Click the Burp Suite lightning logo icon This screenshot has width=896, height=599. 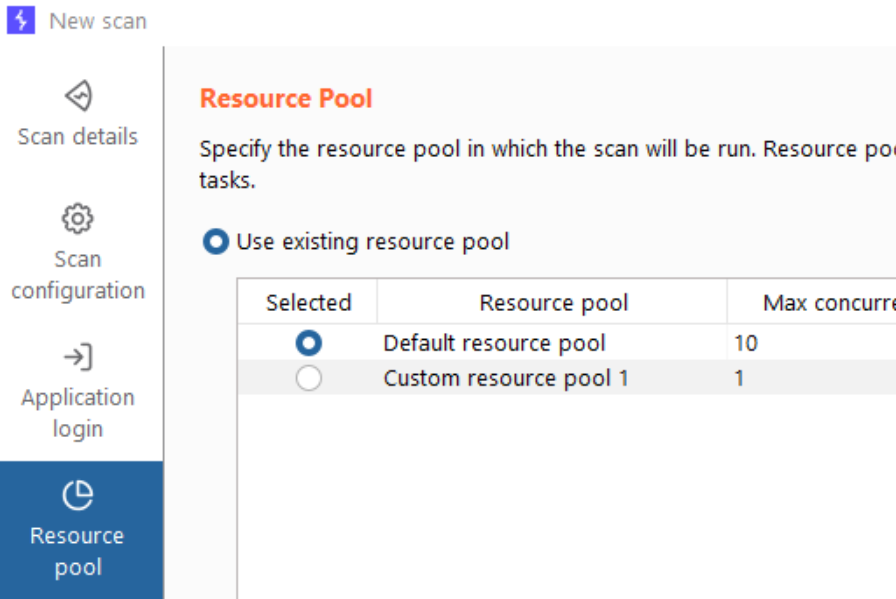pyautogui.click(x=21, y=20)
